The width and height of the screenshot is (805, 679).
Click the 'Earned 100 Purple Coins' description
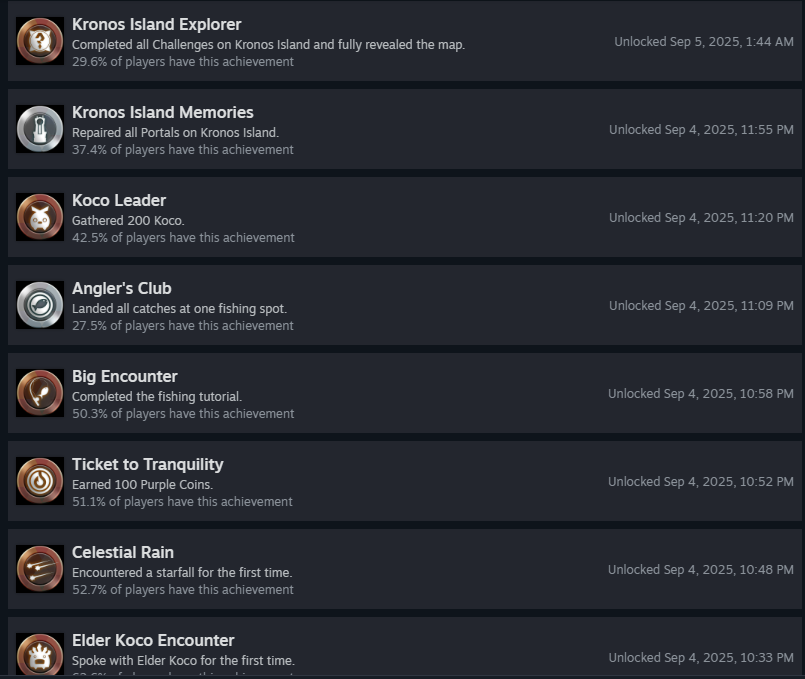(x=142, y=484)
